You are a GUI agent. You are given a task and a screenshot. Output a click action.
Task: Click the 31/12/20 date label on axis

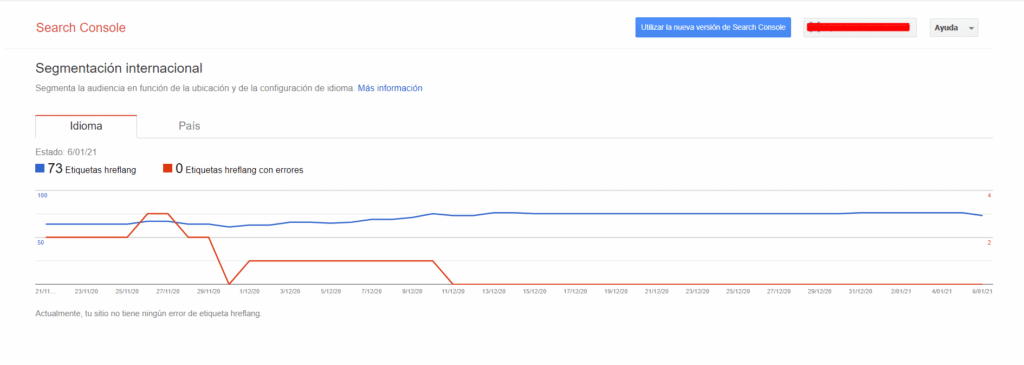[x=861, y=291]
